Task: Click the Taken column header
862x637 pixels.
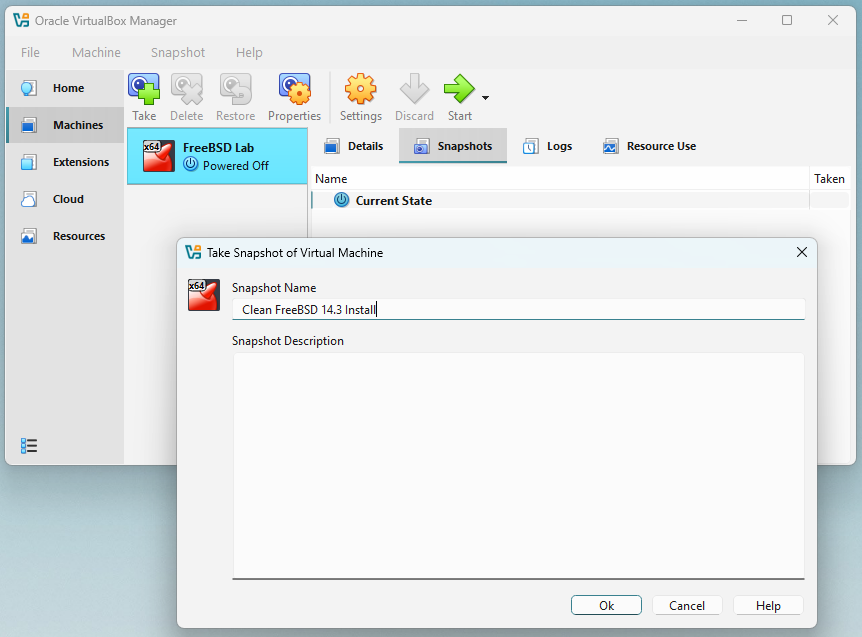Action: [x=829, y=179]
